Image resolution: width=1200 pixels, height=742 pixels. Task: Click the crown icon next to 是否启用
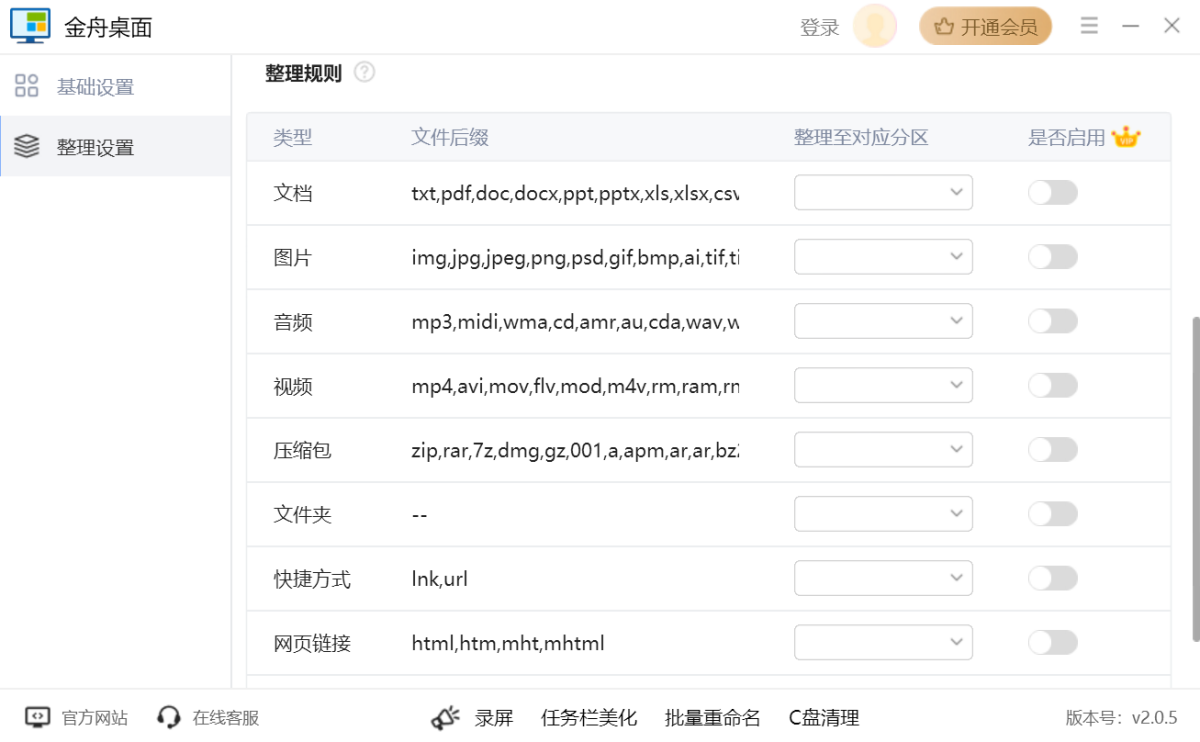tap(1126, 137)
